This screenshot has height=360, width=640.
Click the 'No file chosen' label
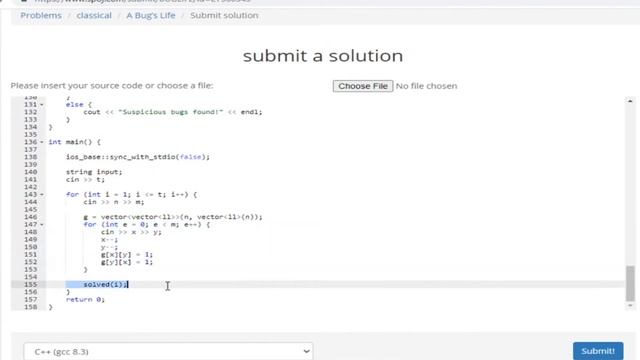click(x=427, y=86)
